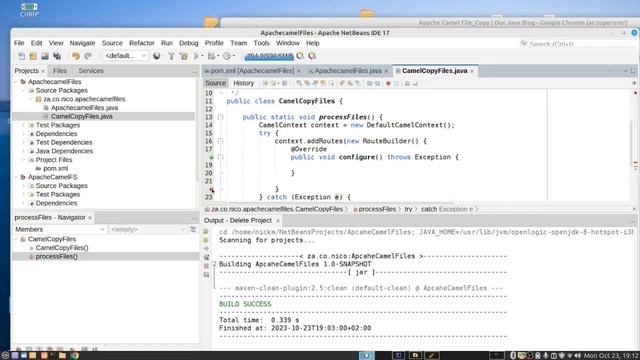Open the file manager folder in taskbar
The width and height of the screenshot is (640, 360).
[x=62, y=356]
